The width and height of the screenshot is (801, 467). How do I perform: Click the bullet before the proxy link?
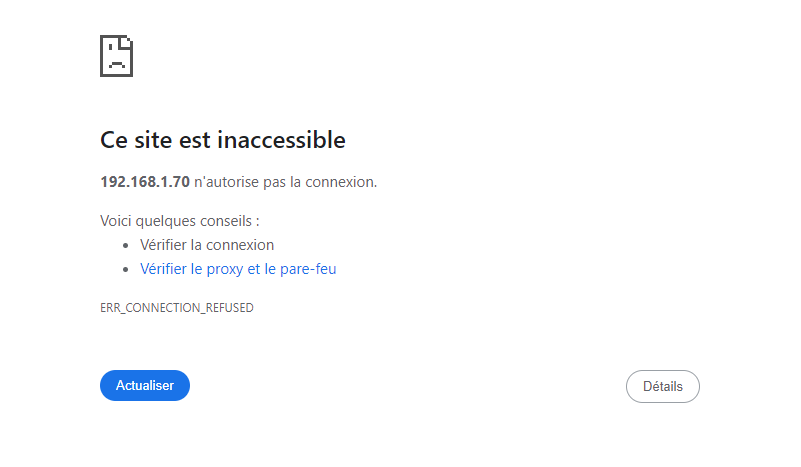[126, 270]
